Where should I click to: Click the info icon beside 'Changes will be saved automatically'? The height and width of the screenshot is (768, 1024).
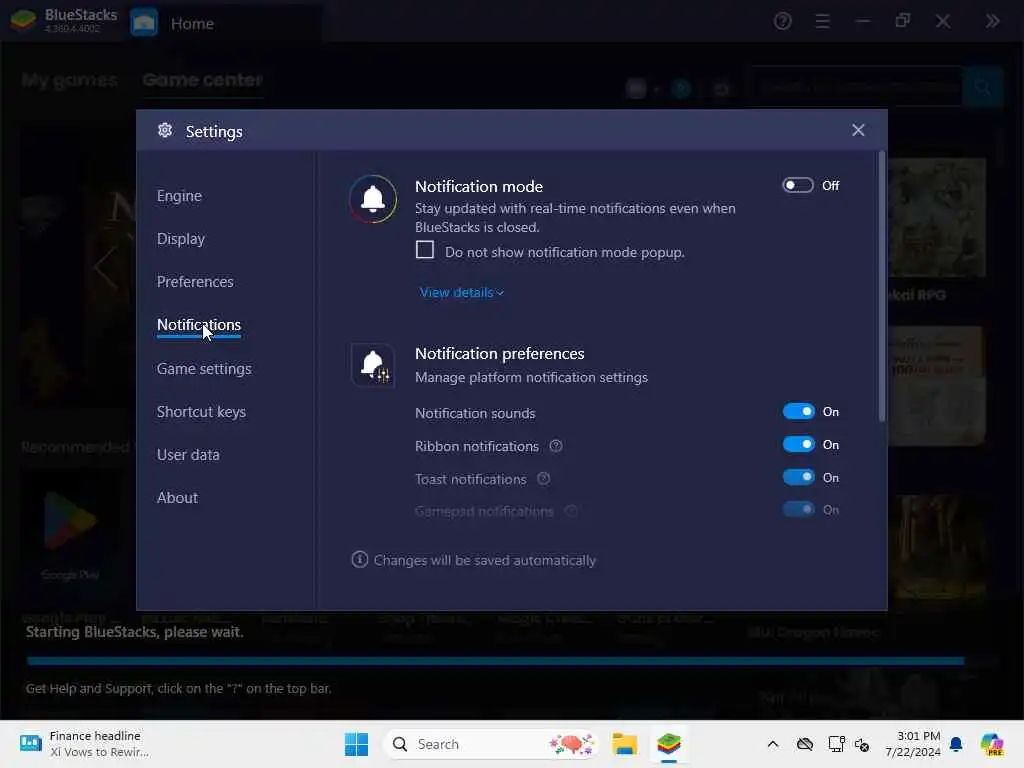tap(360, 560)
